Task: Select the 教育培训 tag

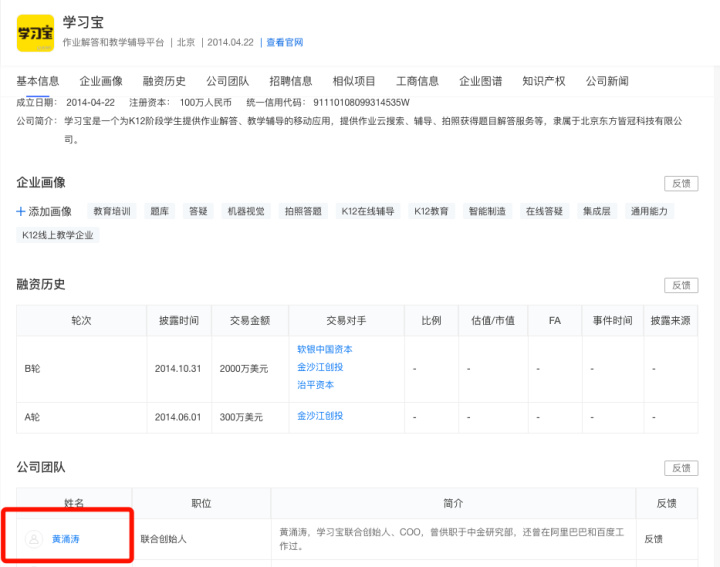Action: pos(112,211)
